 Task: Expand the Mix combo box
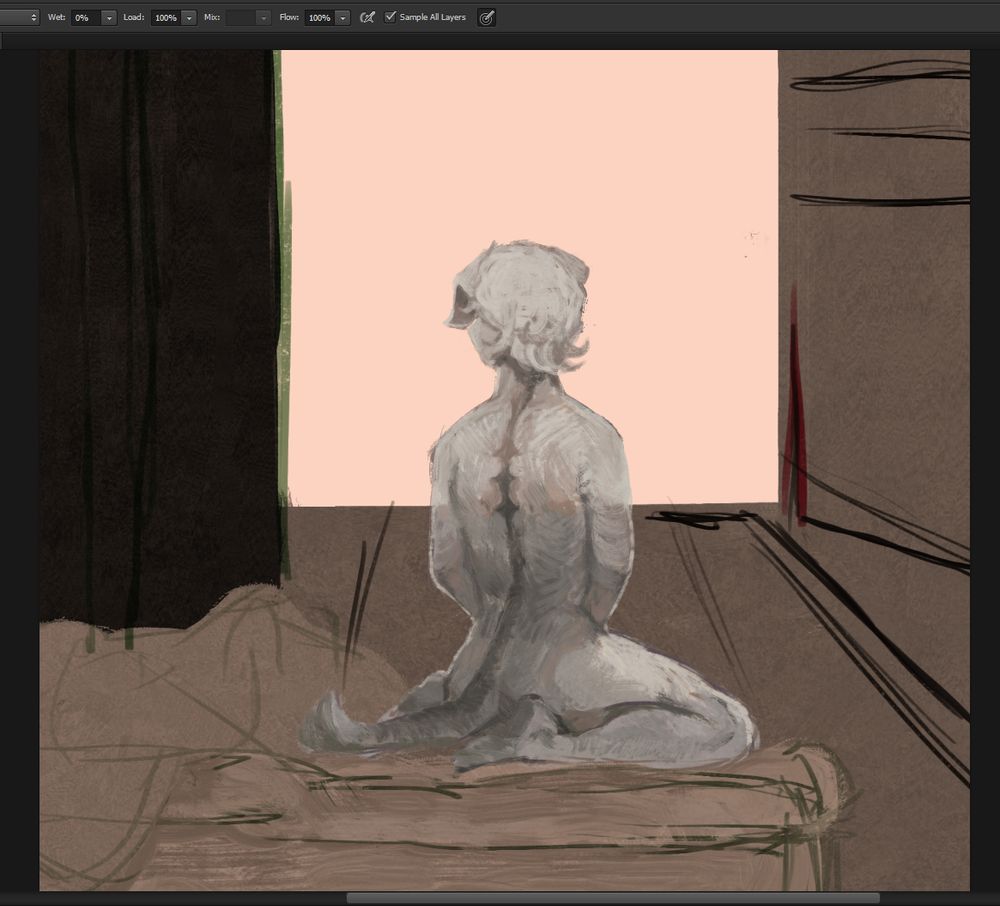pos(263,17)
